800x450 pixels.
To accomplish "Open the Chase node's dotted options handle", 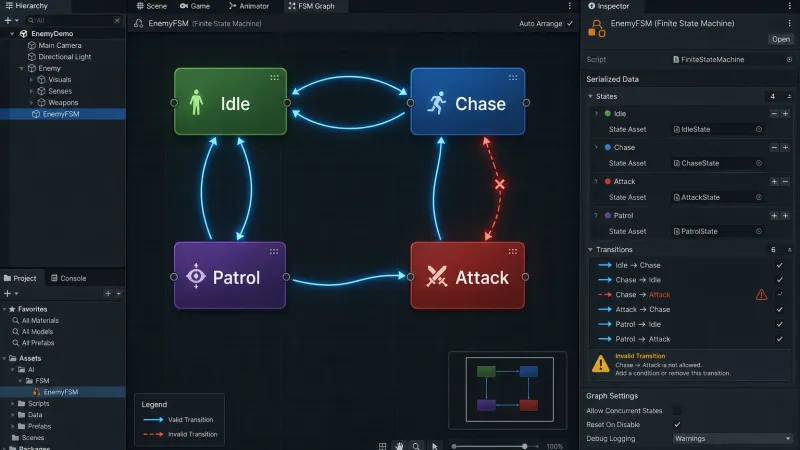I will click(513, 78).
